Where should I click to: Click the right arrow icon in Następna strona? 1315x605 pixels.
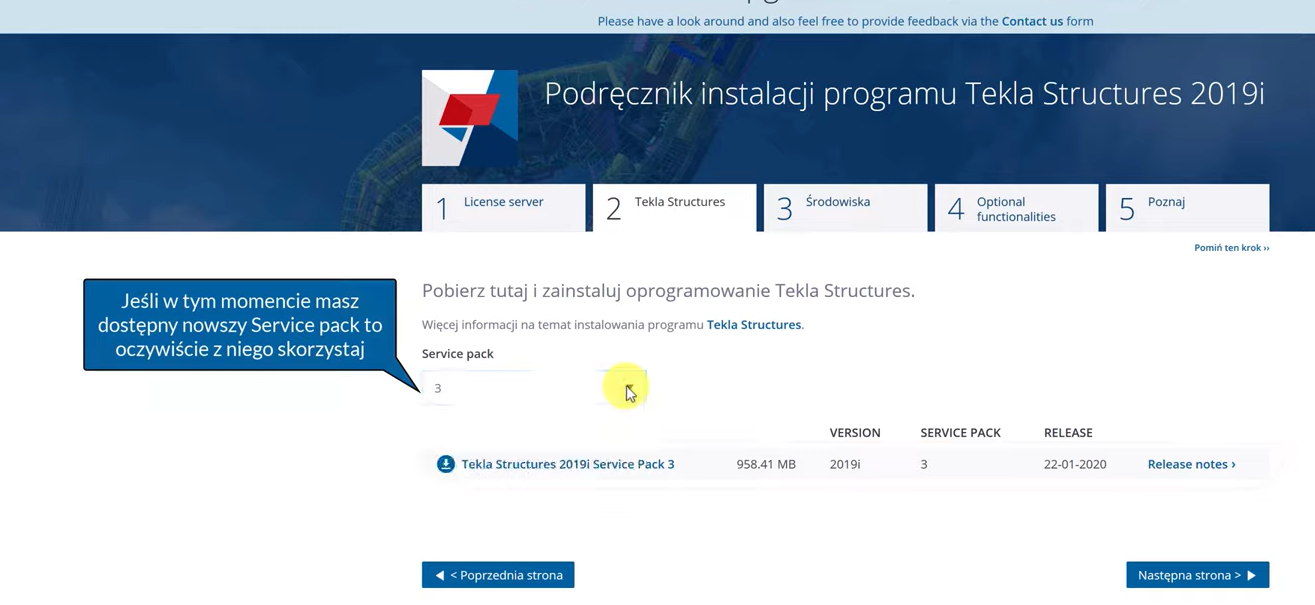pos(1252,575)
